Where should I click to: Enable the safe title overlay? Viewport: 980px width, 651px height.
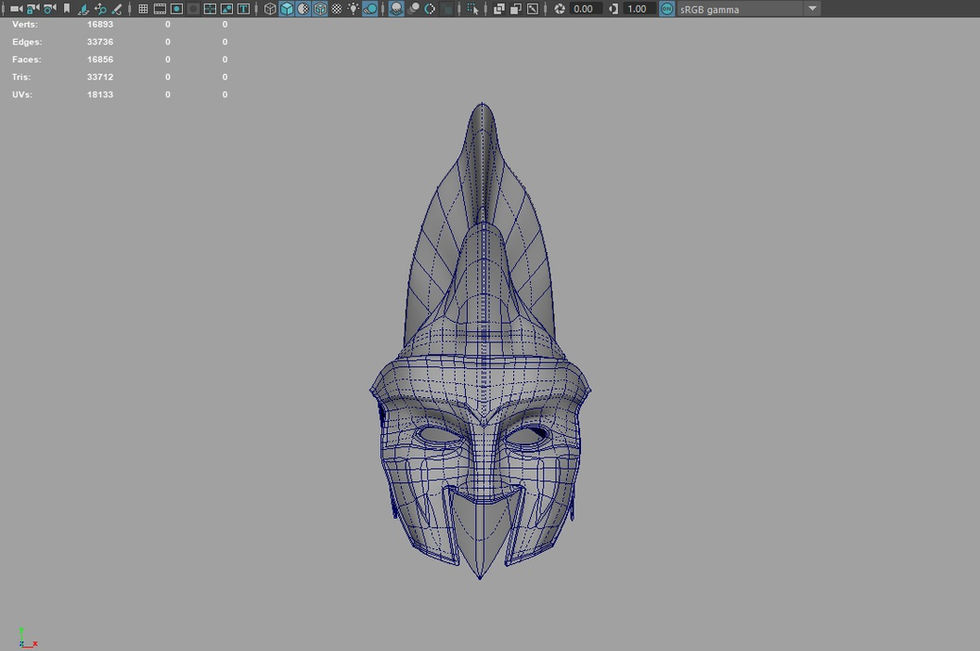tap(241, 8)
